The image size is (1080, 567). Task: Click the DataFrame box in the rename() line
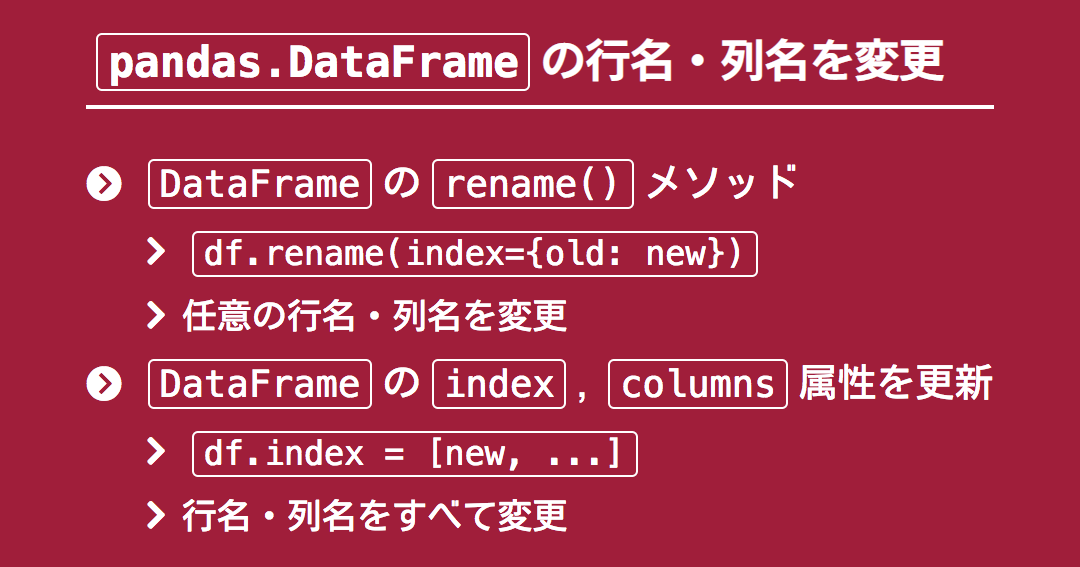[260, 184]
